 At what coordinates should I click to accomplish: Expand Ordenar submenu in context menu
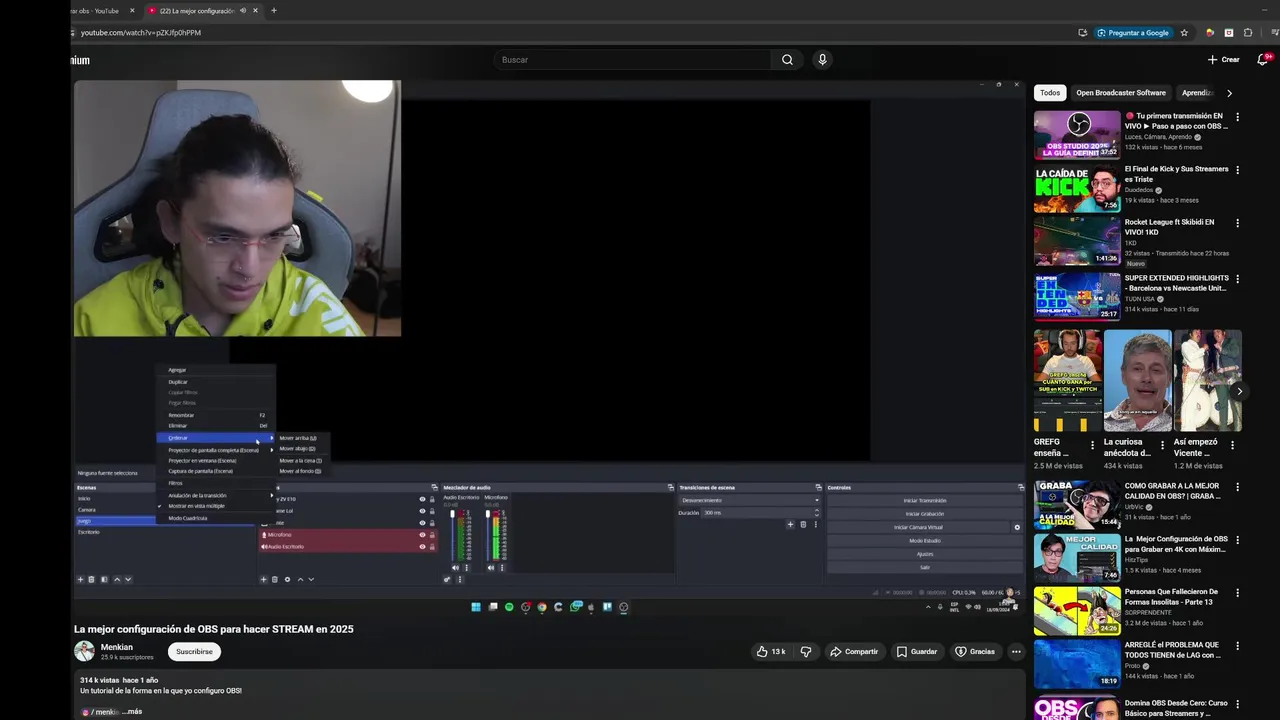coord(215,438)
